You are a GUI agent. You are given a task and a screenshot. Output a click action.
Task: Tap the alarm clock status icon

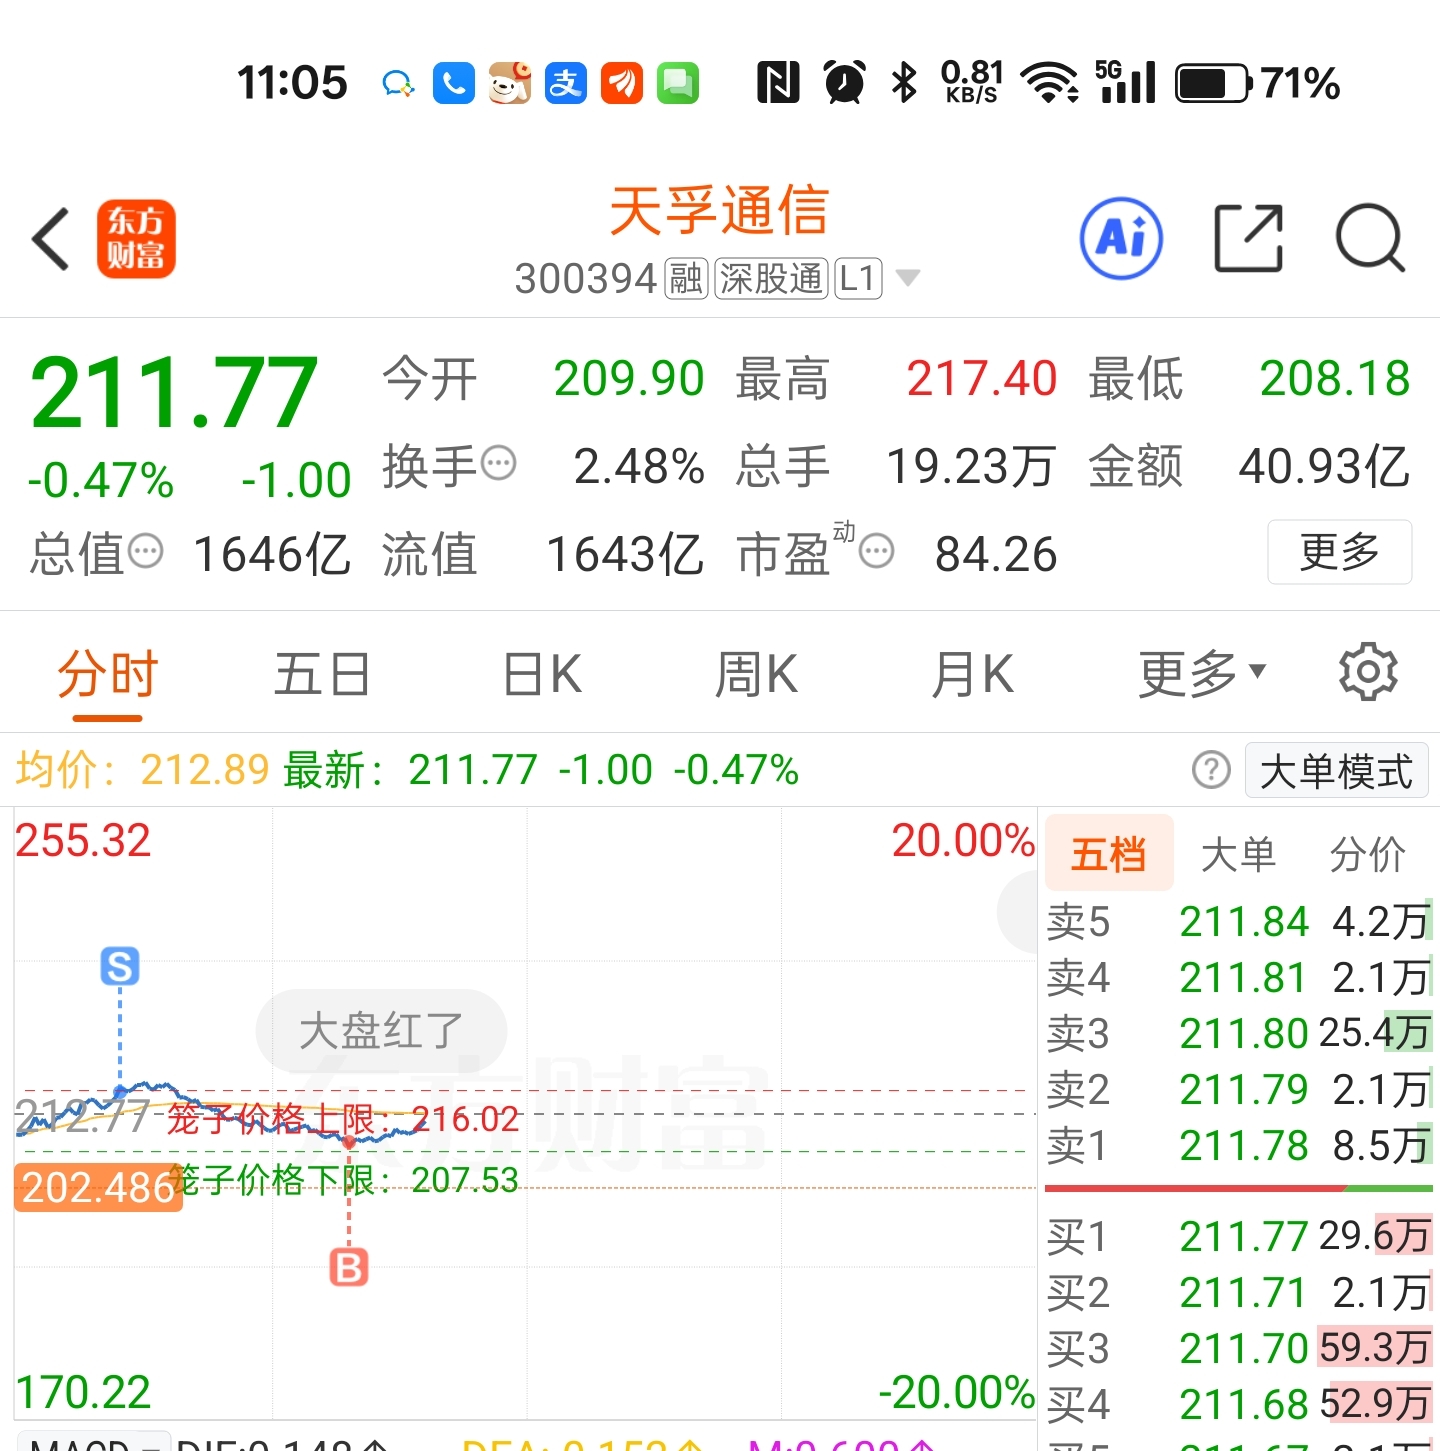pos(844,83)
